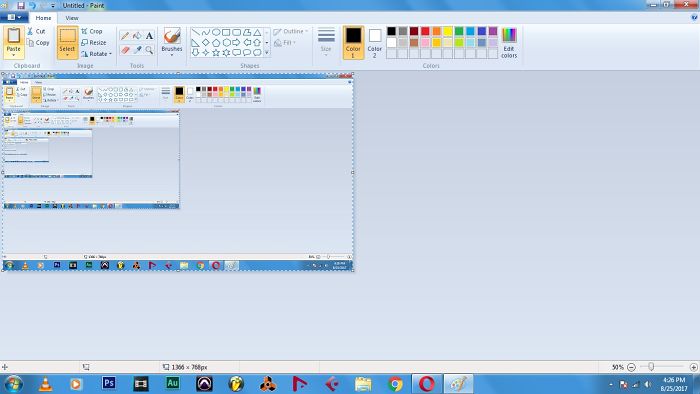Click the Copy button

(x=38, y=42)
